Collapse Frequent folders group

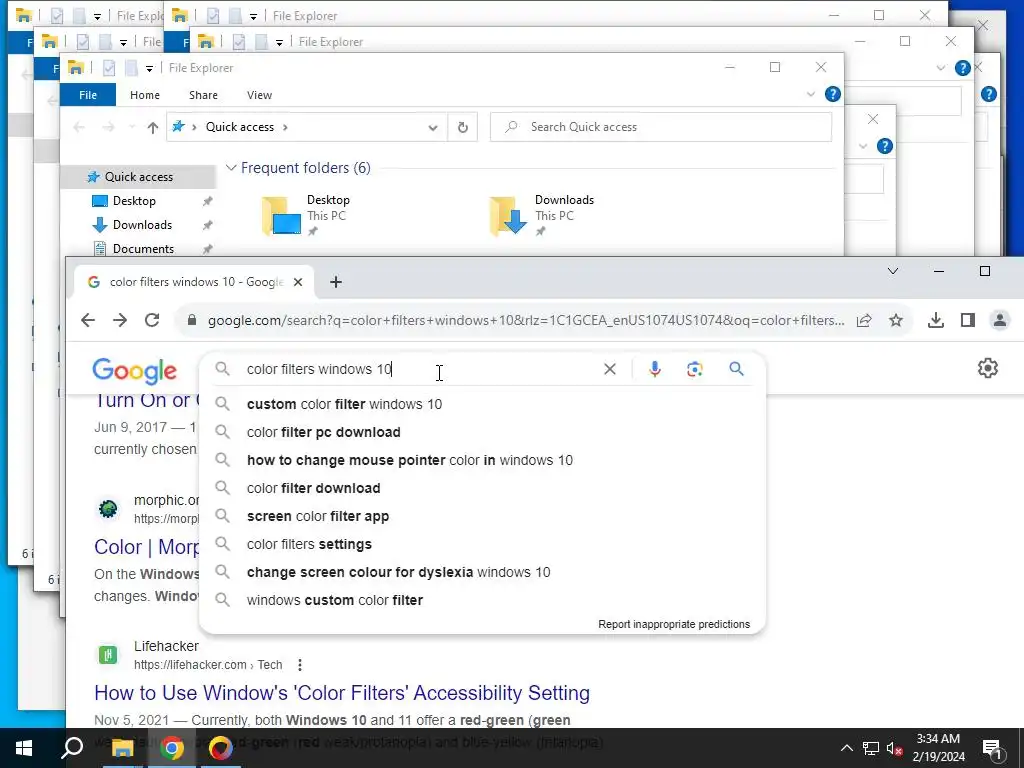[x=231, y=168]
